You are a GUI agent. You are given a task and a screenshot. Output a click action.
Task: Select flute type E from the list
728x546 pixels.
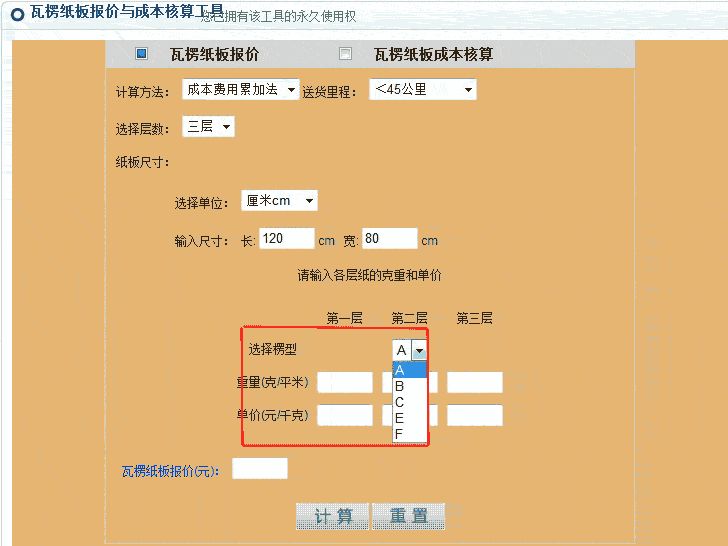pos(410,418)
